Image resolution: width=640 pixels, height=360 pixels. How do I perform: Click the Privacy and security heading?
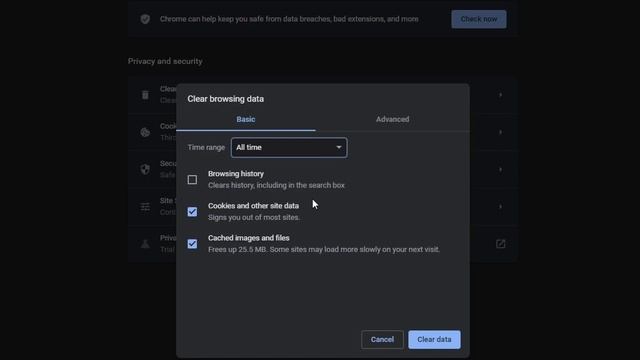165,61
